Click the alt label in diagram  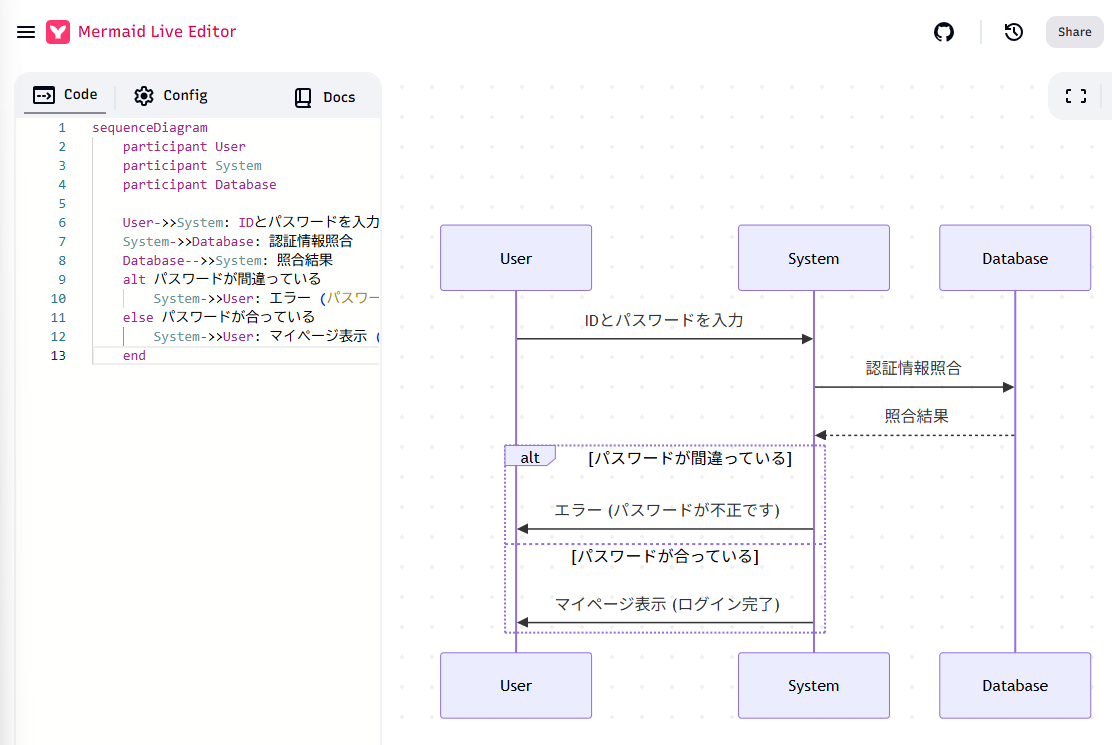[x=529, y=457]
